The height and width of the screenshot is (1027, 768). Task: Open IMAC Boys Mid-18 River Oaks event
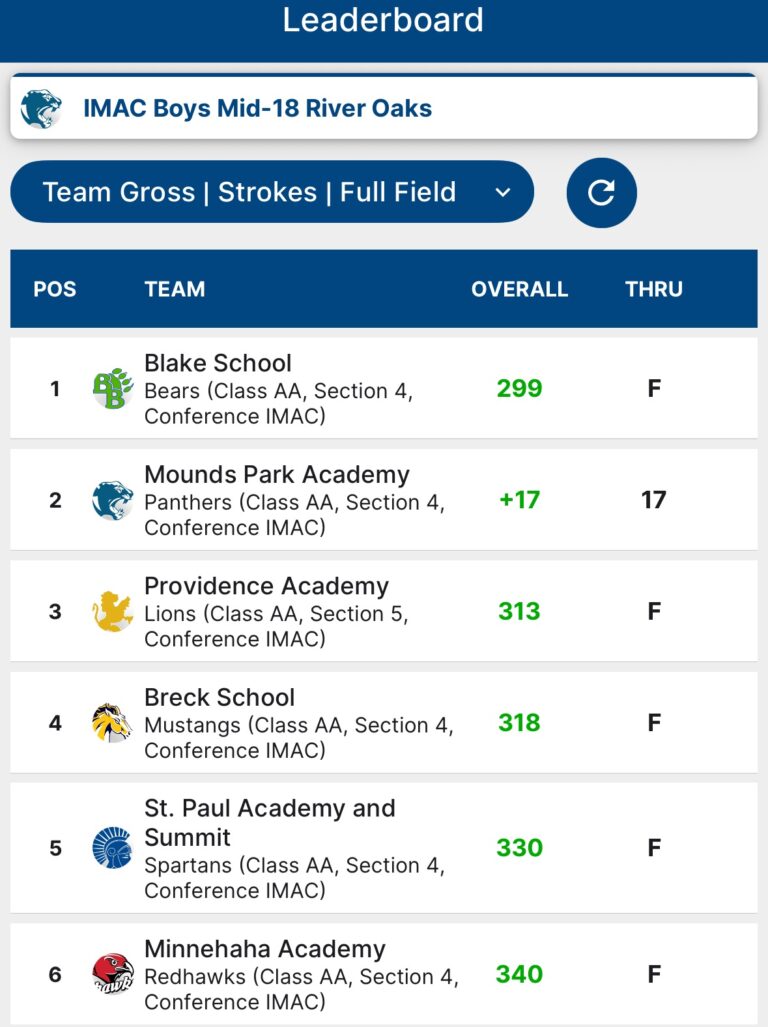tap(258, 108)
